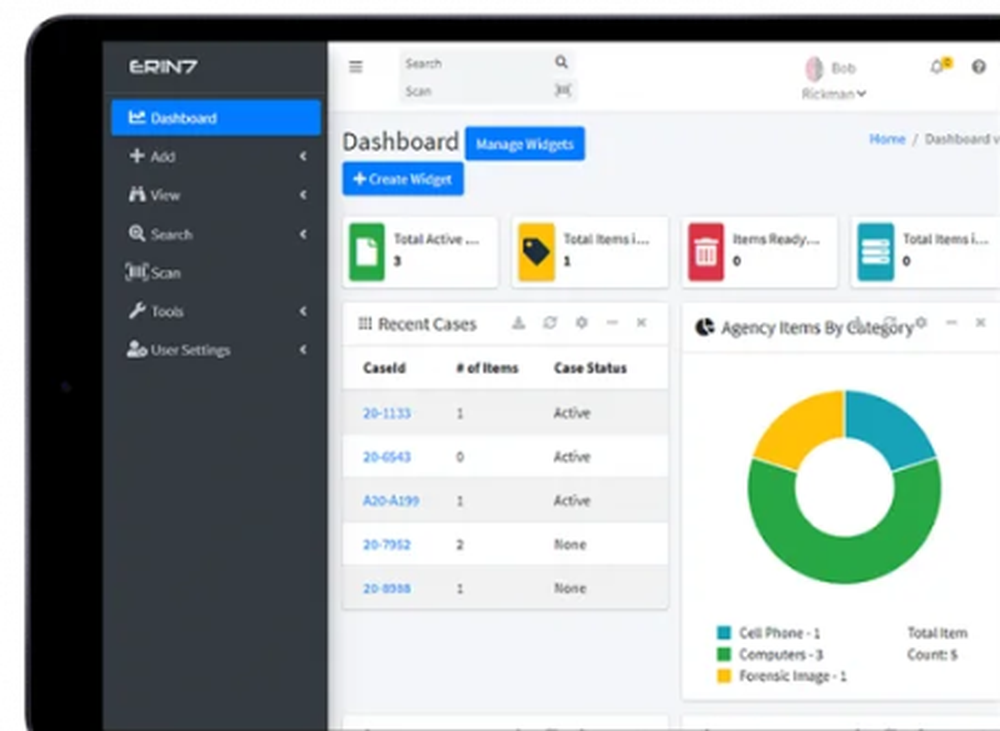Close the Recent Cases widget
Viewport: 1000px width, 731px height.
tap(642, 323)
